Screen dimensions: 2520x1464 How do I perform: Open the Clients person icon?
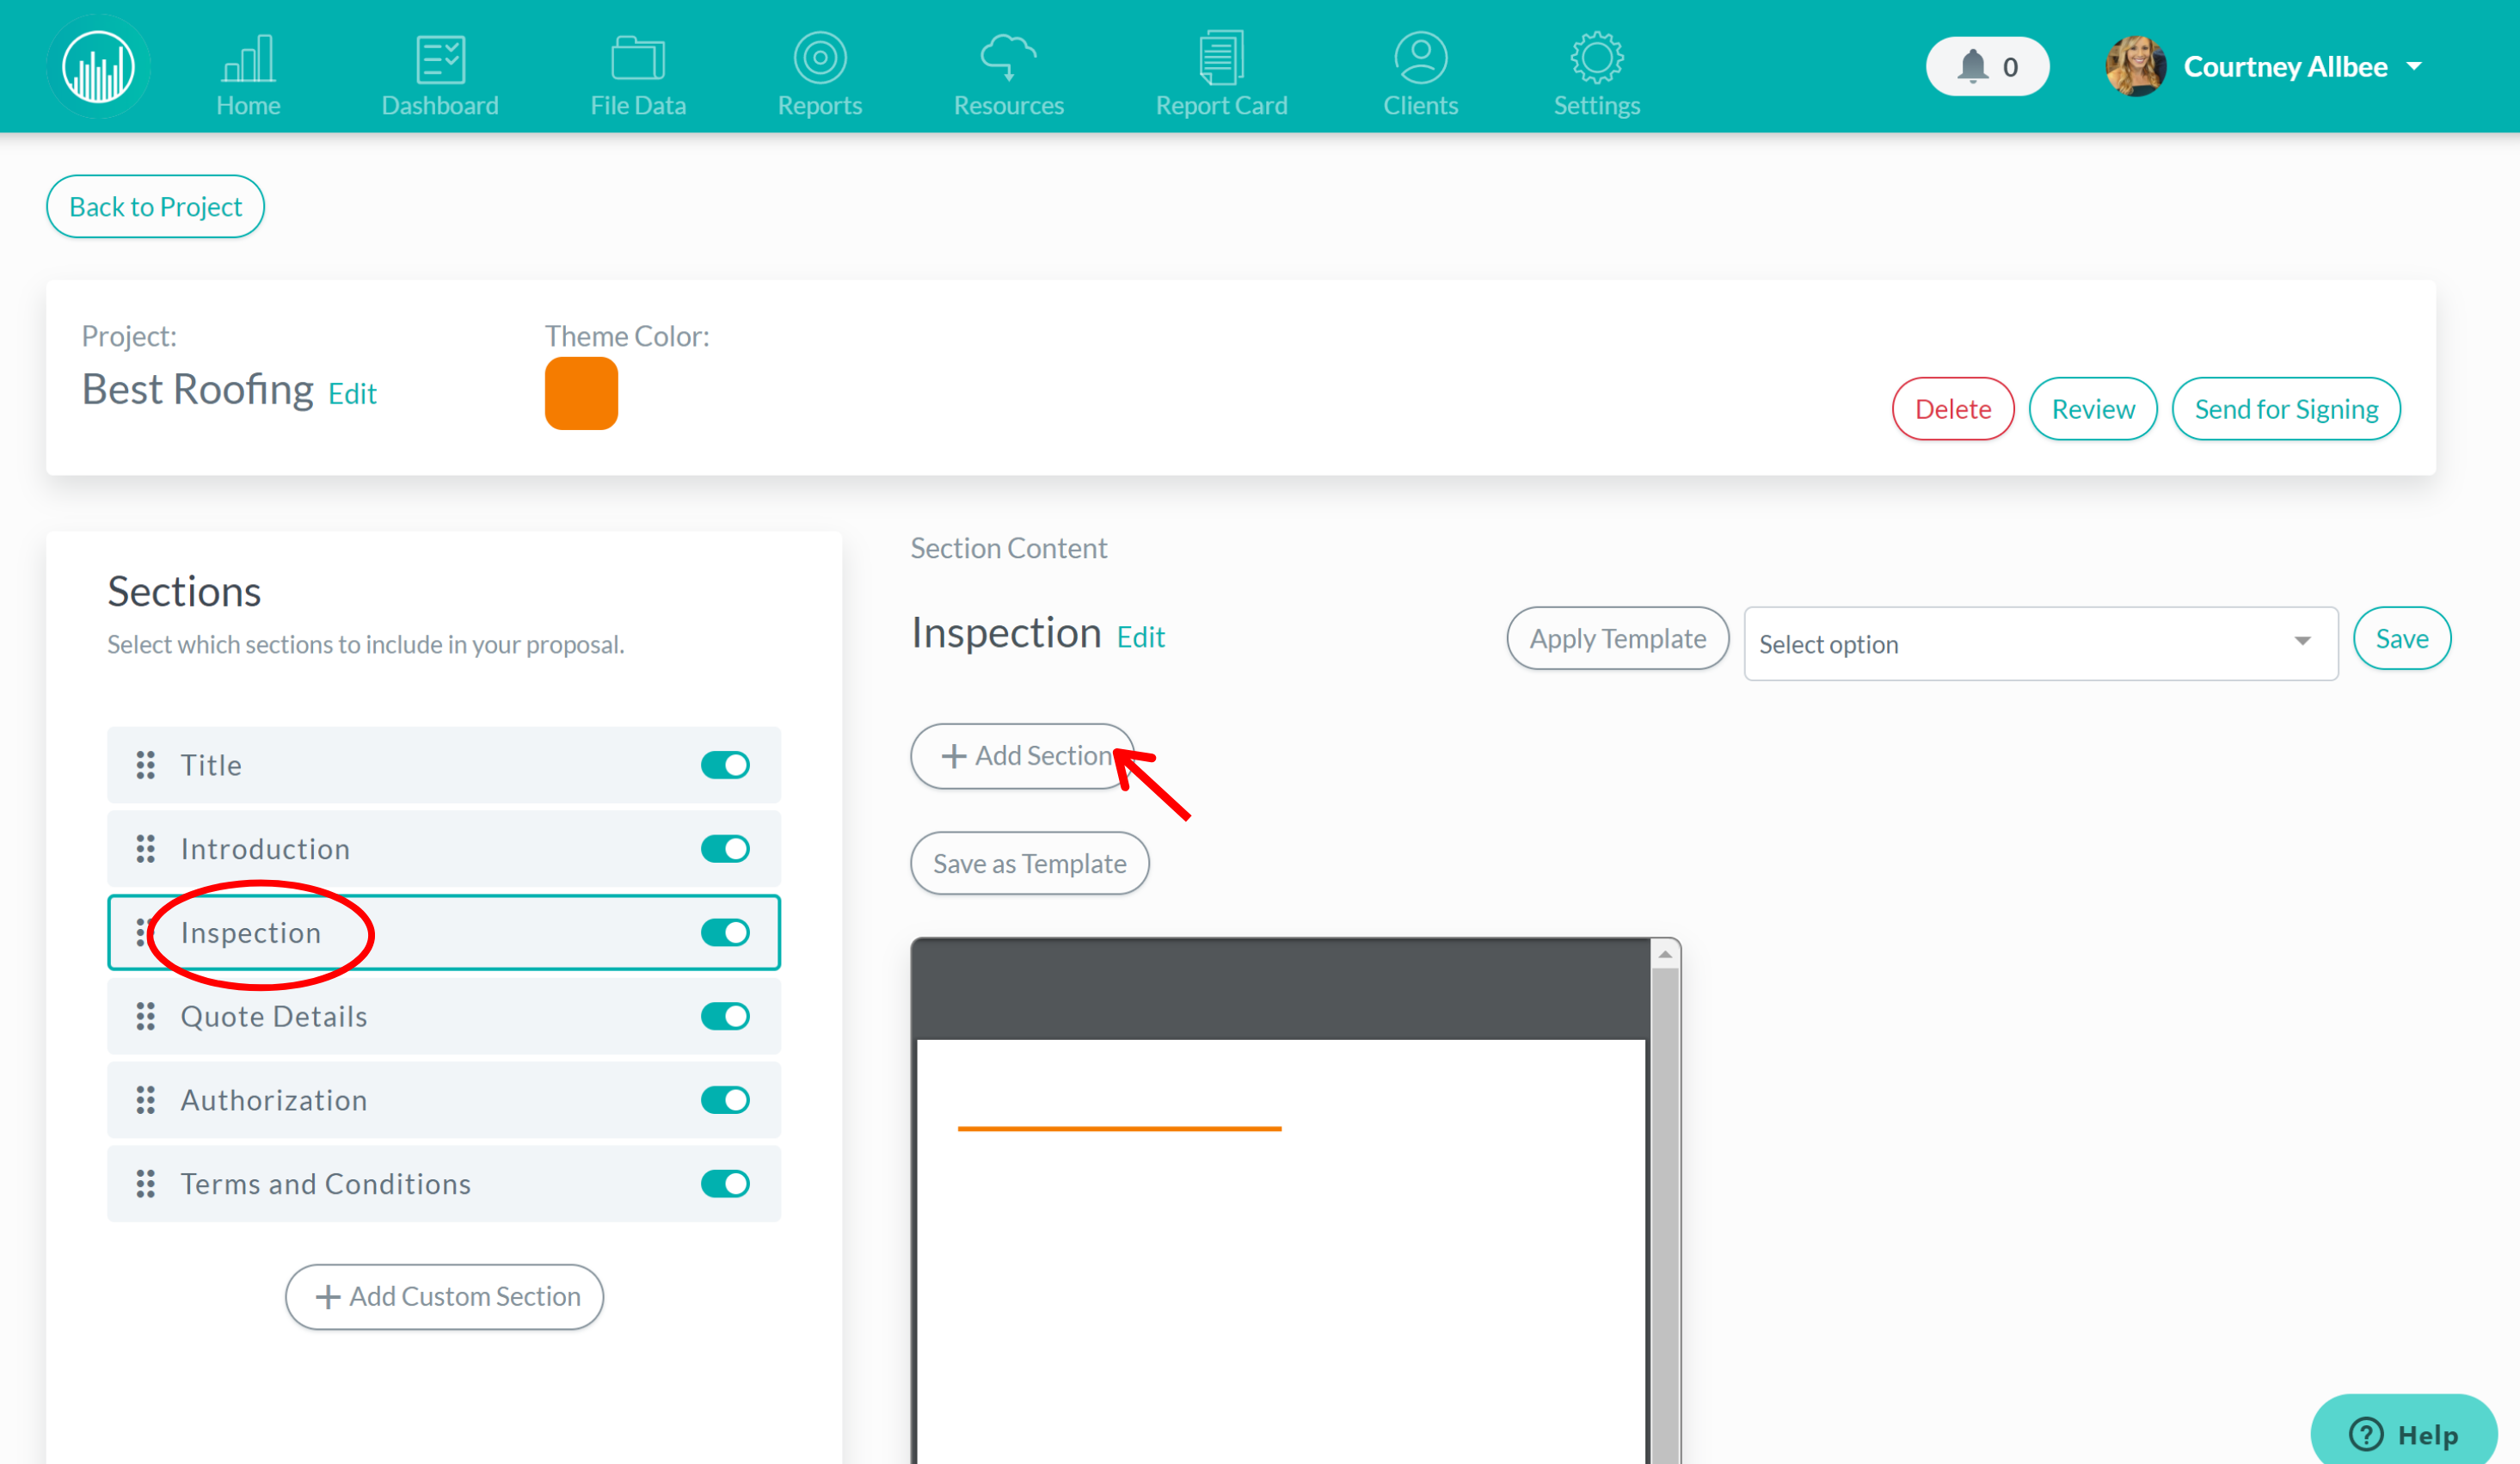[1420, 57]
